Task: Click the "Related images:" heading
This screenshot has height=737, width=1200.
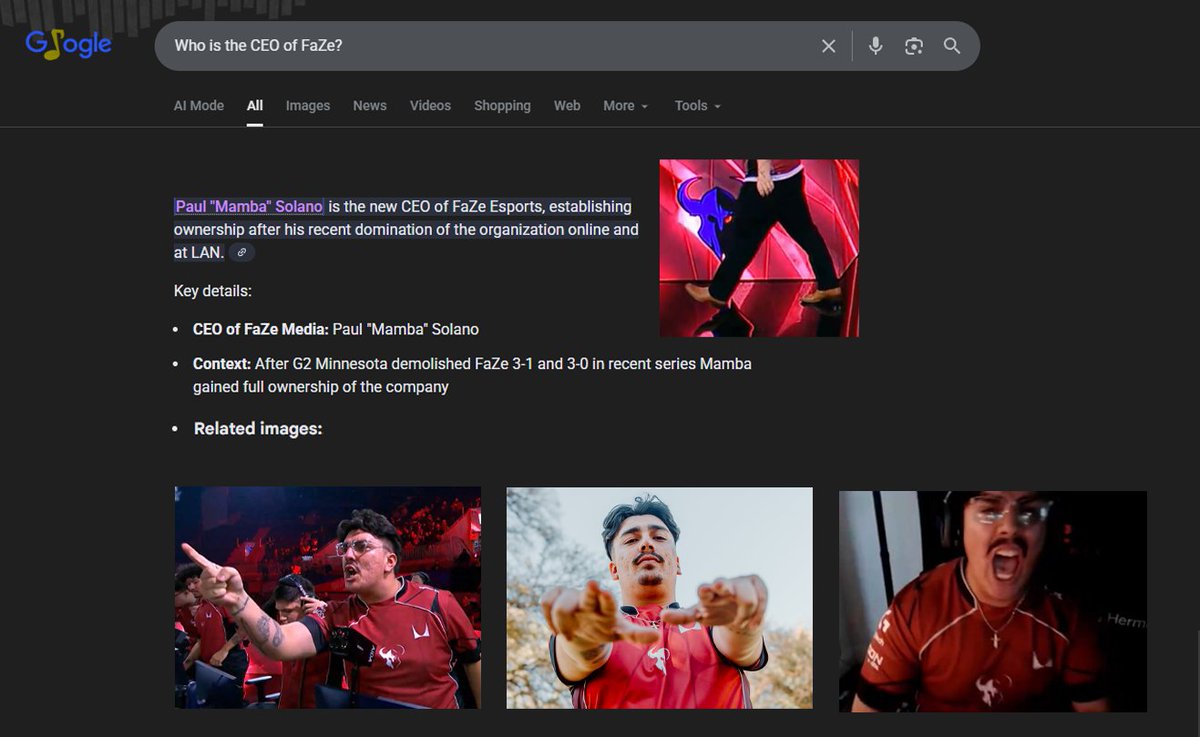Action: click(258, 428)
